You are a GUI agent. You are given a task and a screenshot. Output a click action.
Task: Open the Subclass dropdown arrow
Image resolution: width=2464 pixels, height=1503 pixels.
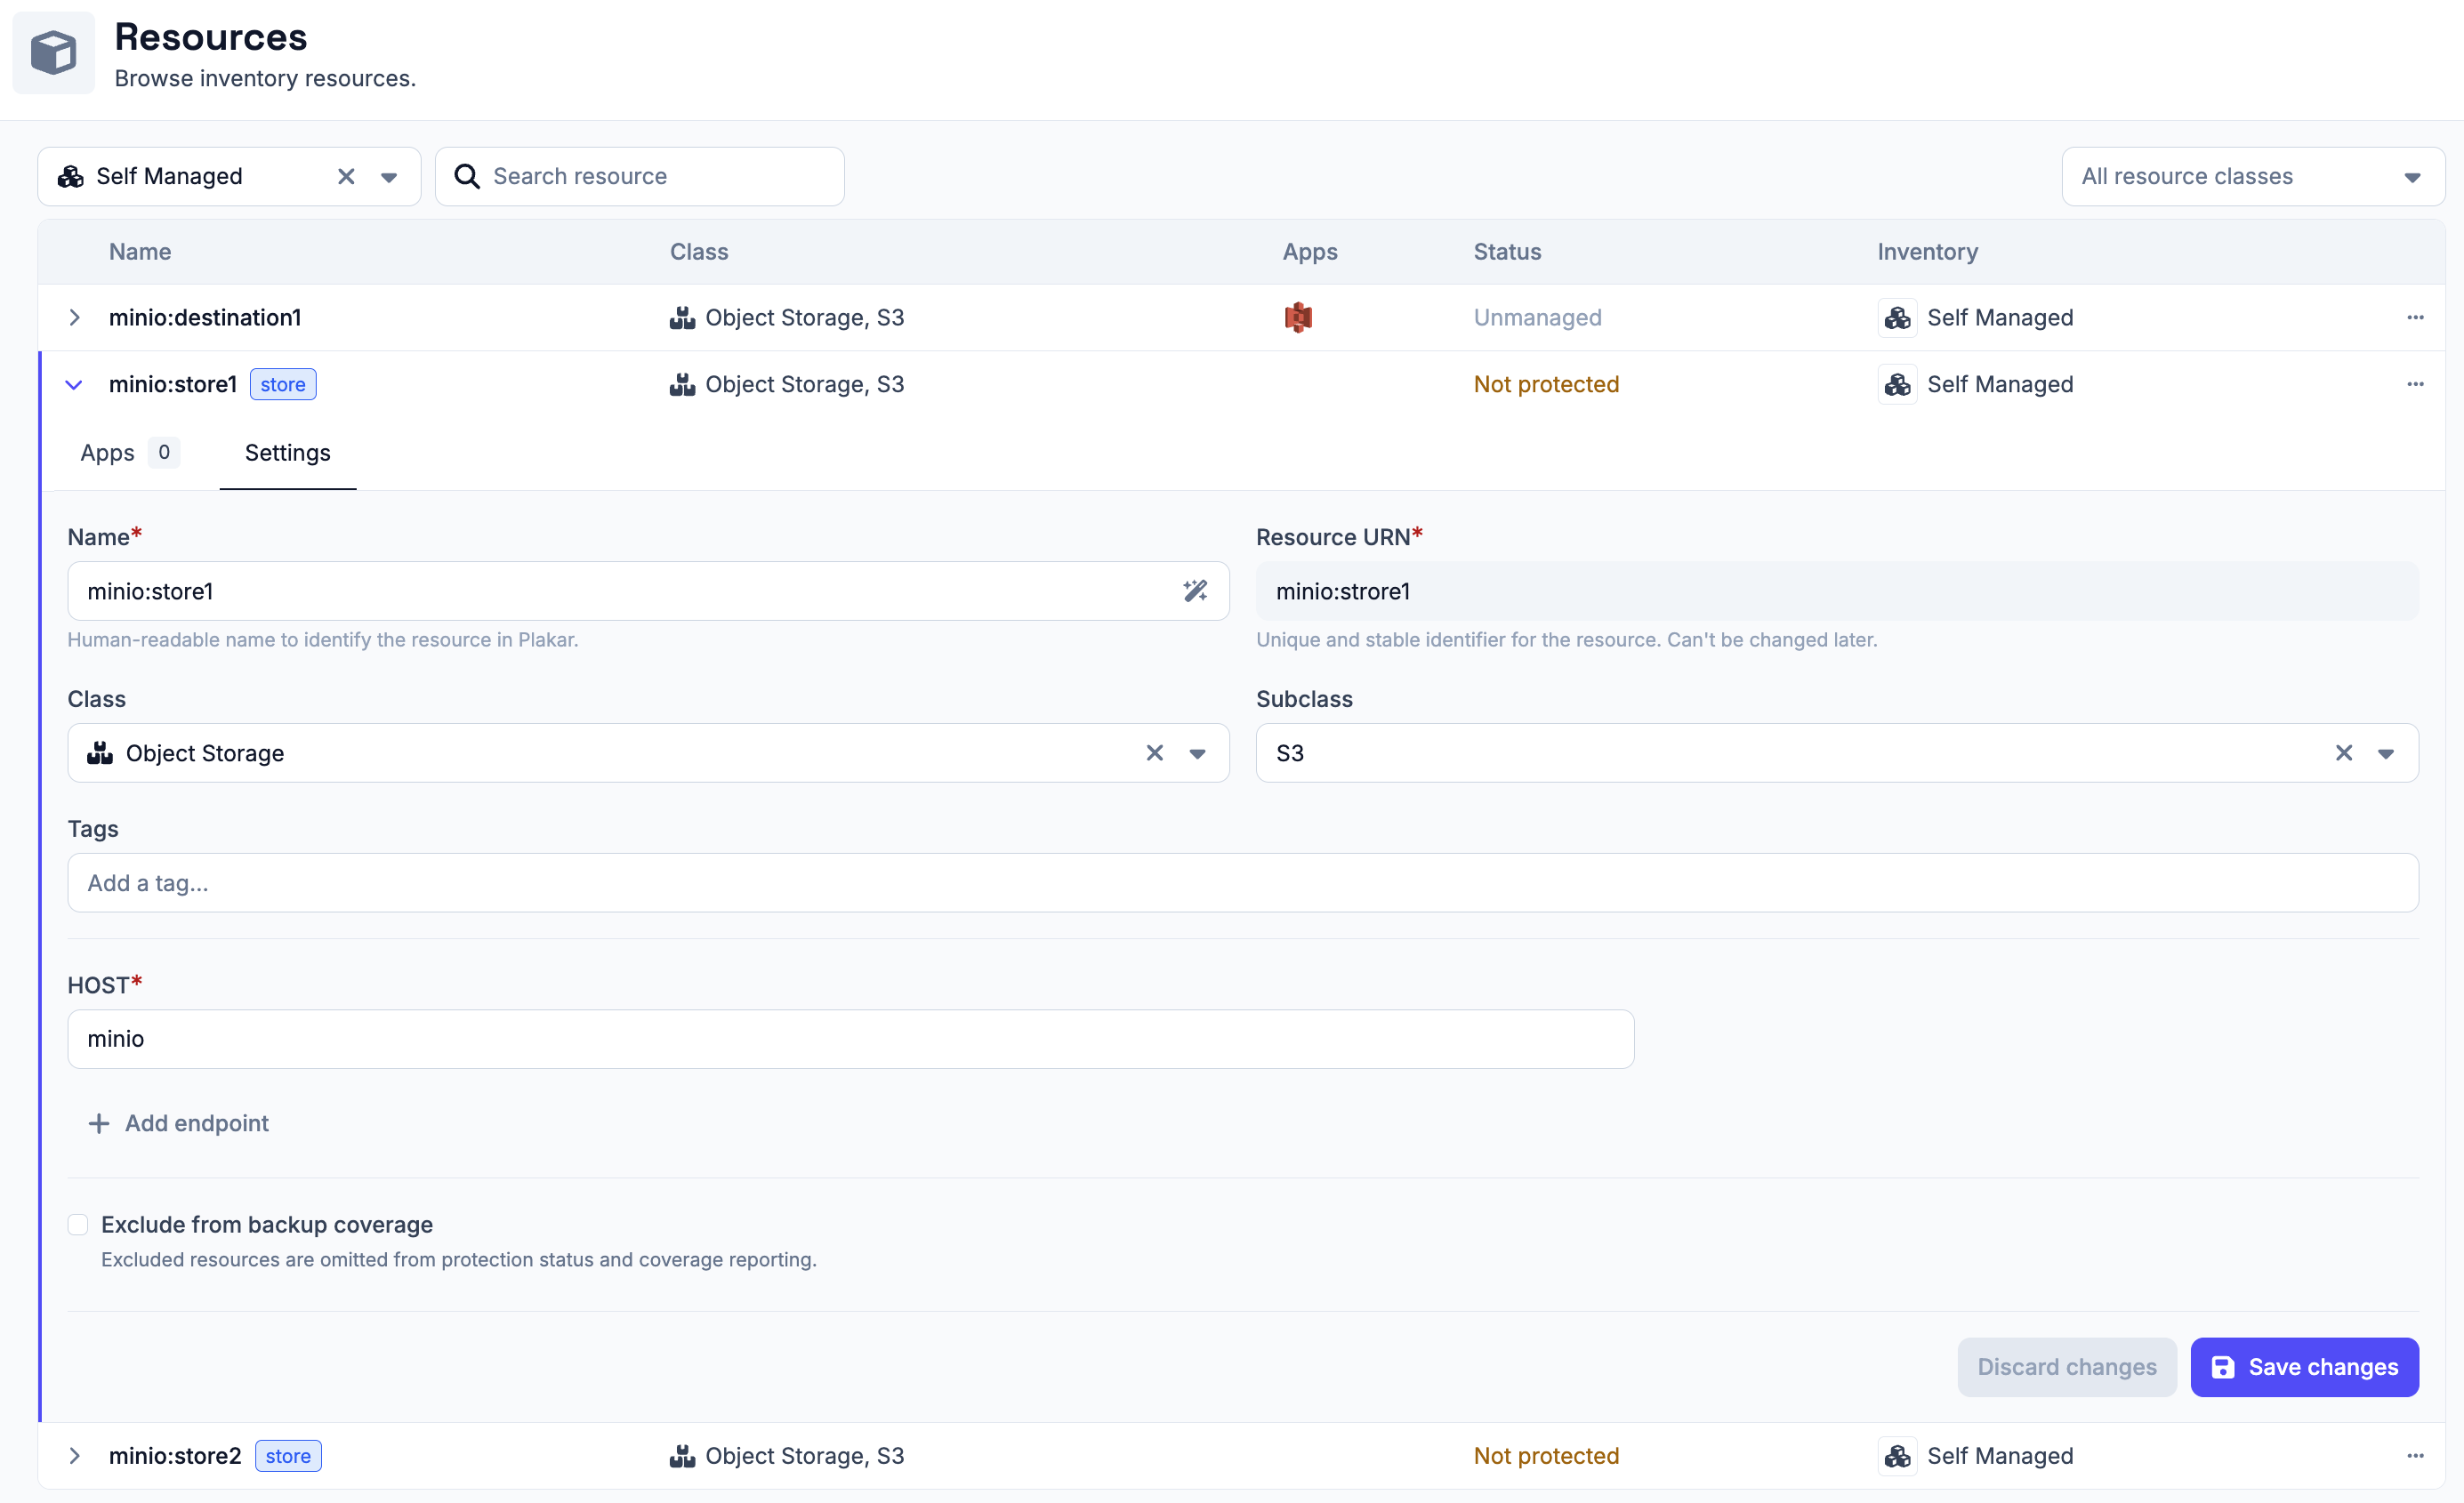click(2386, 754)
